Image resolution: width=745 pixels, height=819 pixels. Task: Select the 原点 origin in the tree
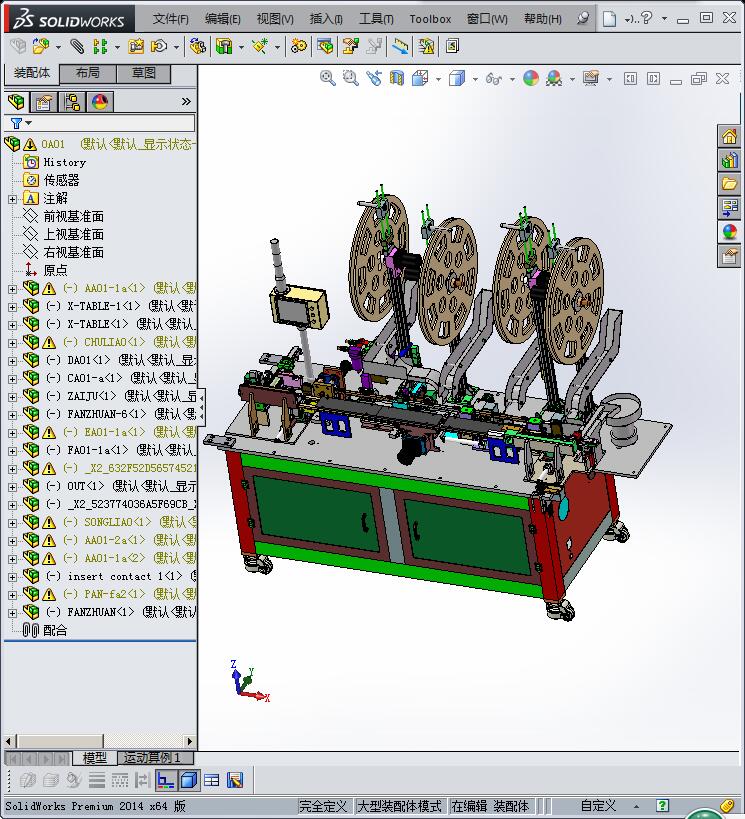[55, 271]
